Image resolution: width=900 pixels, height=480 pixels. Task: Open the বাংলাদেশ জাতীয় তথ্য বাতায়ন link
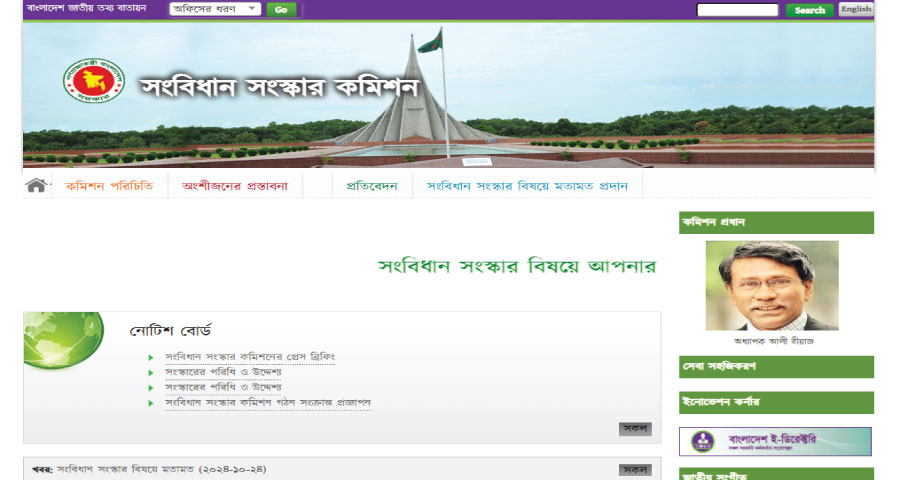point(87,9)
